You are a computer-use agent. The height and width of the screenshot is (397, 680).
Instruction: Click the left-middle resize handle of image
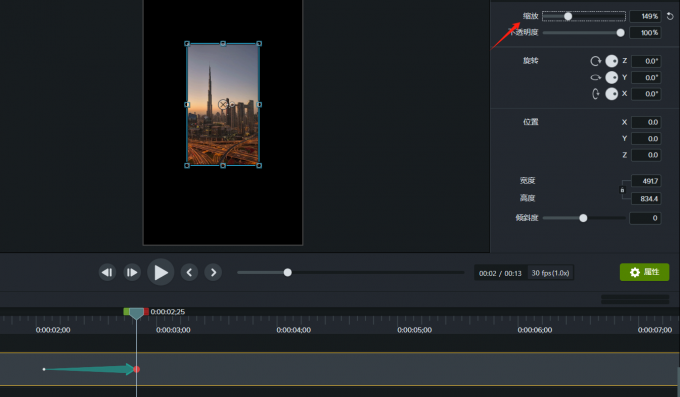[x=187, y=105]
